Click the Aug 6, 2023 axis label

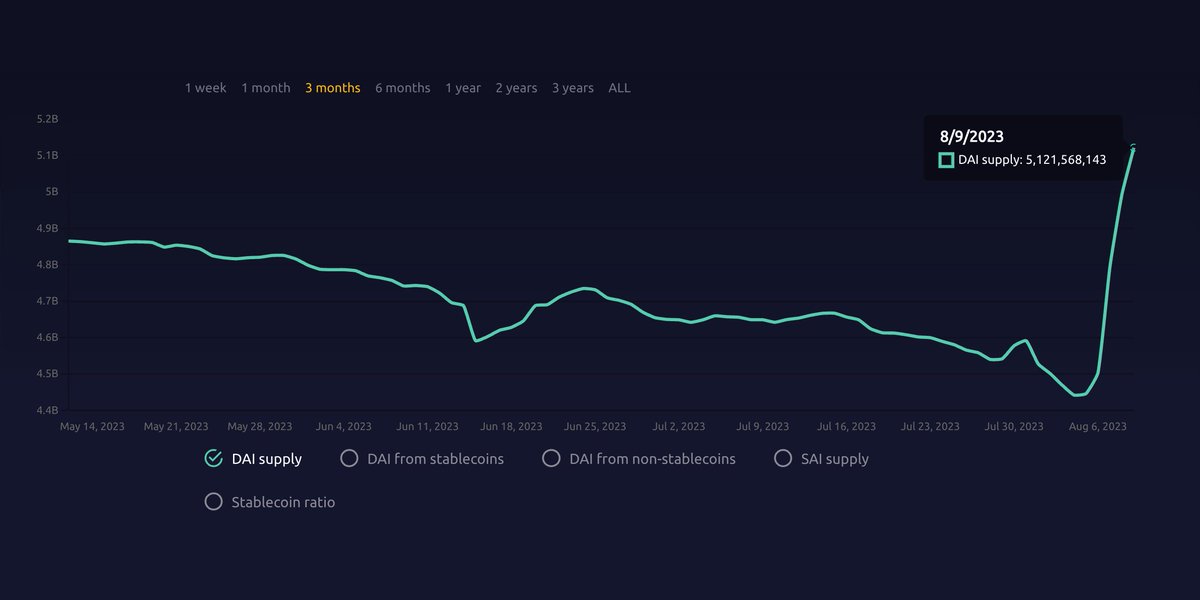click(1099, 426)
